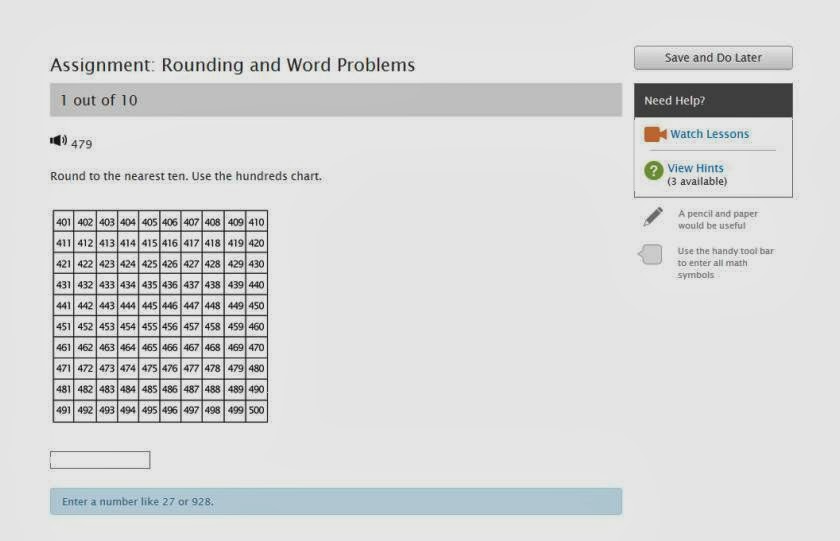Focus the answer input field
This screenshot has height=541, width=840.
click(100, 460)
